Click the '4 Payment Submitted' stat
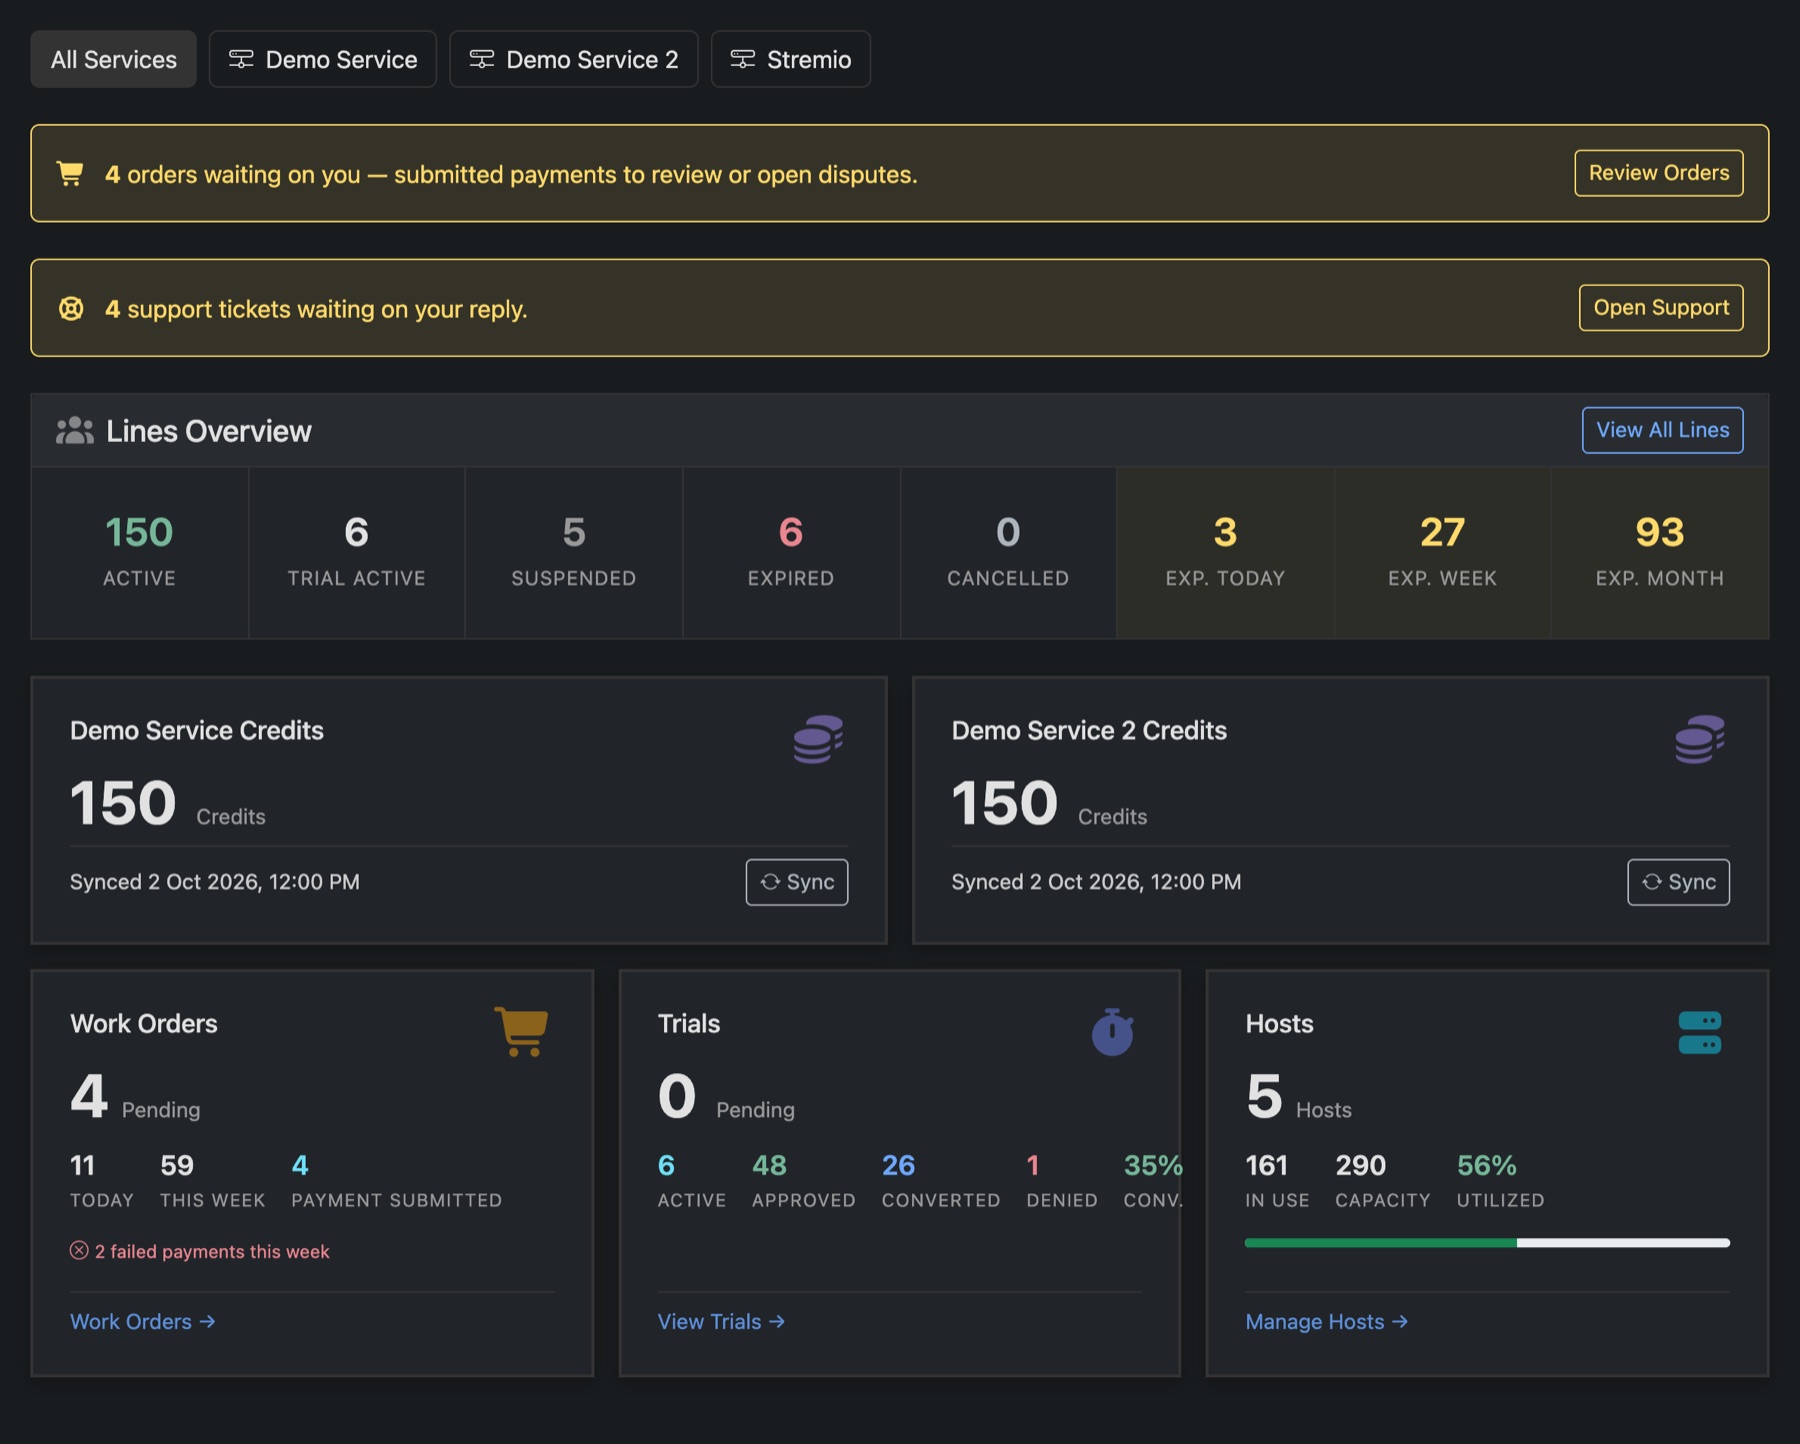 coord(396,1181)
